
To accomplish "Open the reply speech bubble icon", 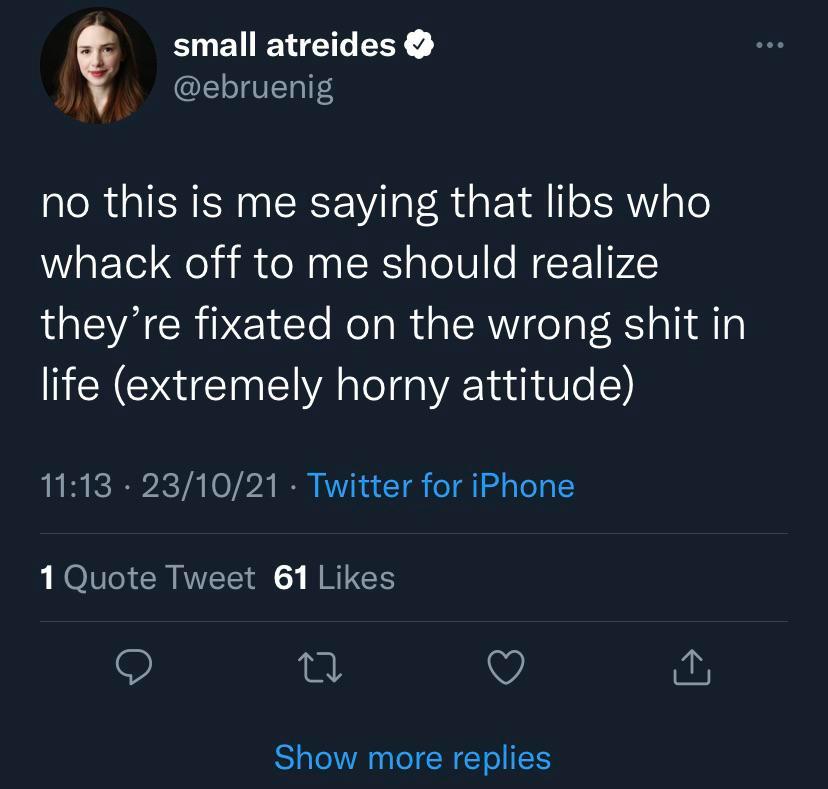I will pos(132,669).
